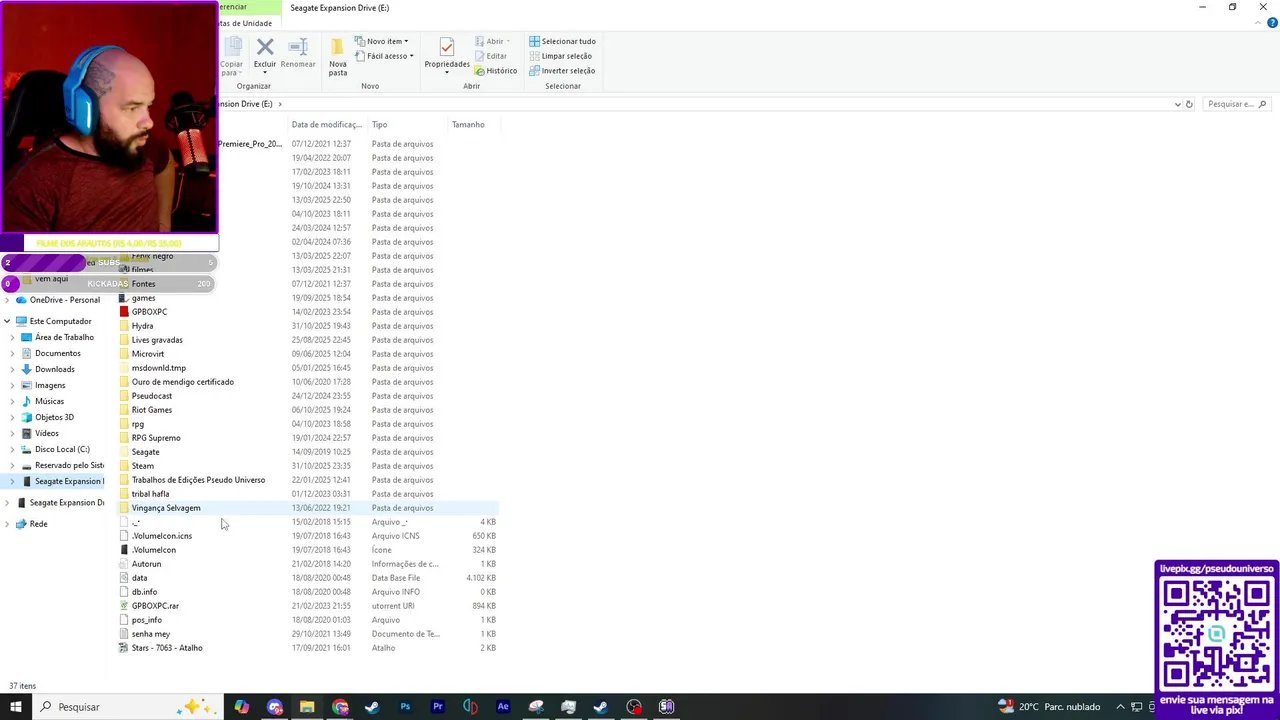This screenshot has width=1280, height=720.
Task: Select the db.info file
Action: (144, 592)
